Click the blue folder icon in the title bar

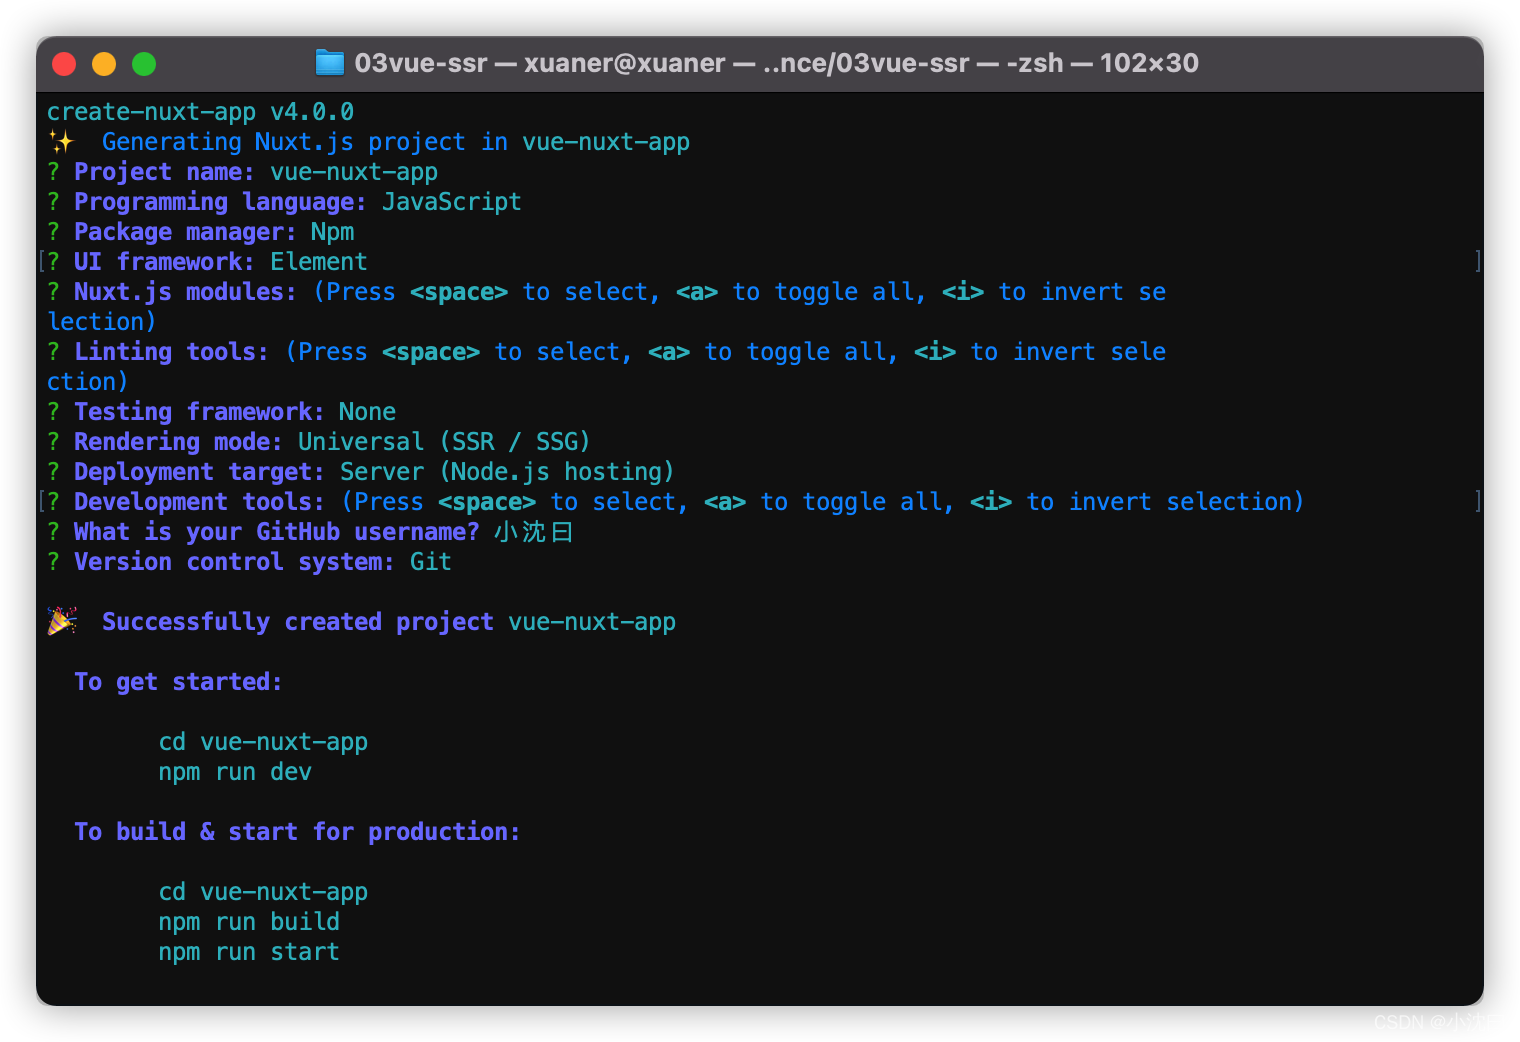click(x=329, y=63)
